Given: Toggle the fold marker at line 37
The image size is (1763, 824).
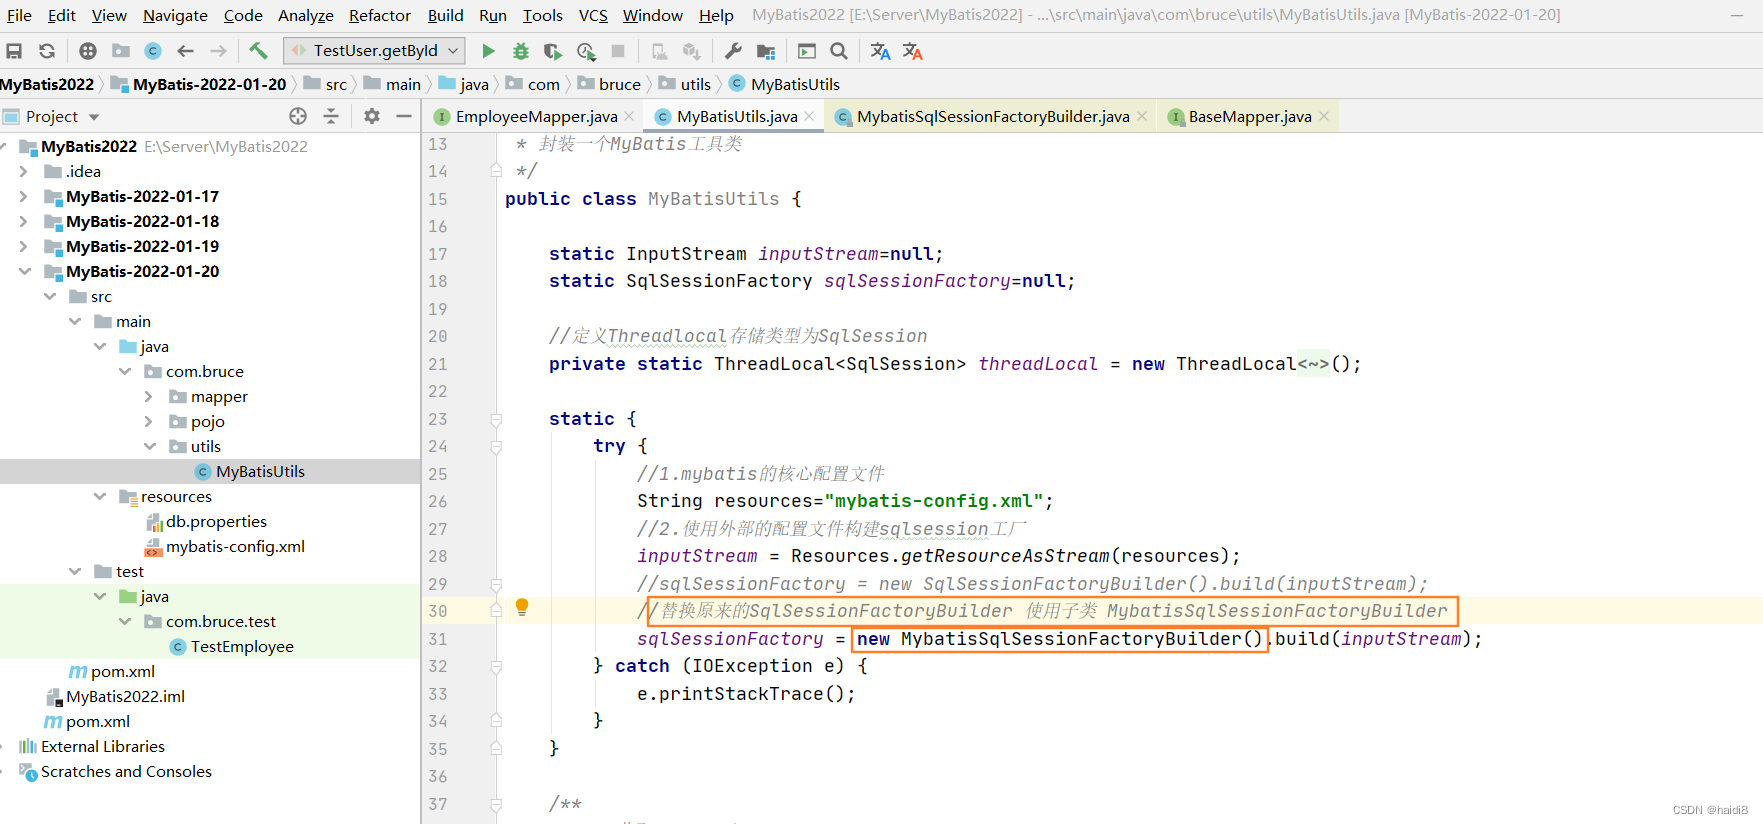Looking at the screenshot, I should (x=496, y=804).
